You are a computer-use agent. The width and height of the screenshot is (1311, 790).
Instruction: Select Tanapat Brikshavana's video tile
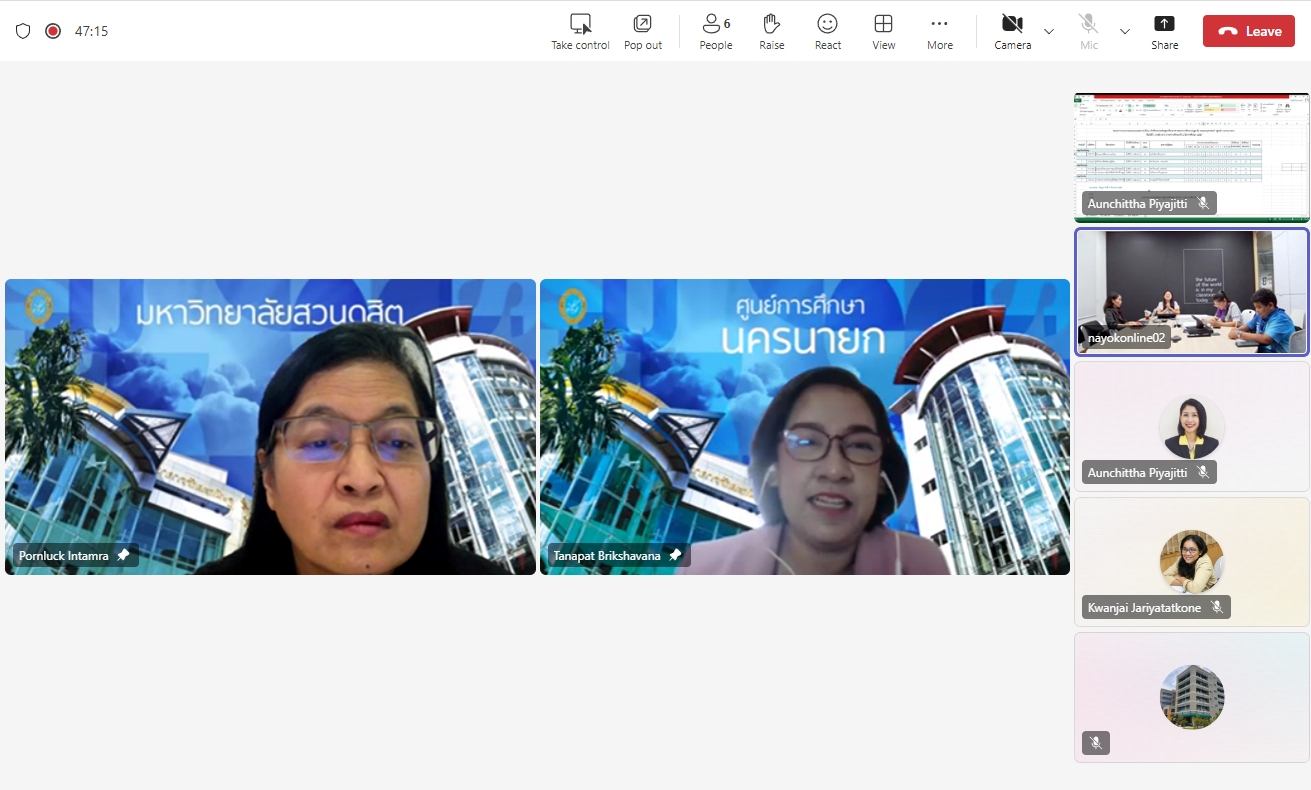[x=805, y=427]
